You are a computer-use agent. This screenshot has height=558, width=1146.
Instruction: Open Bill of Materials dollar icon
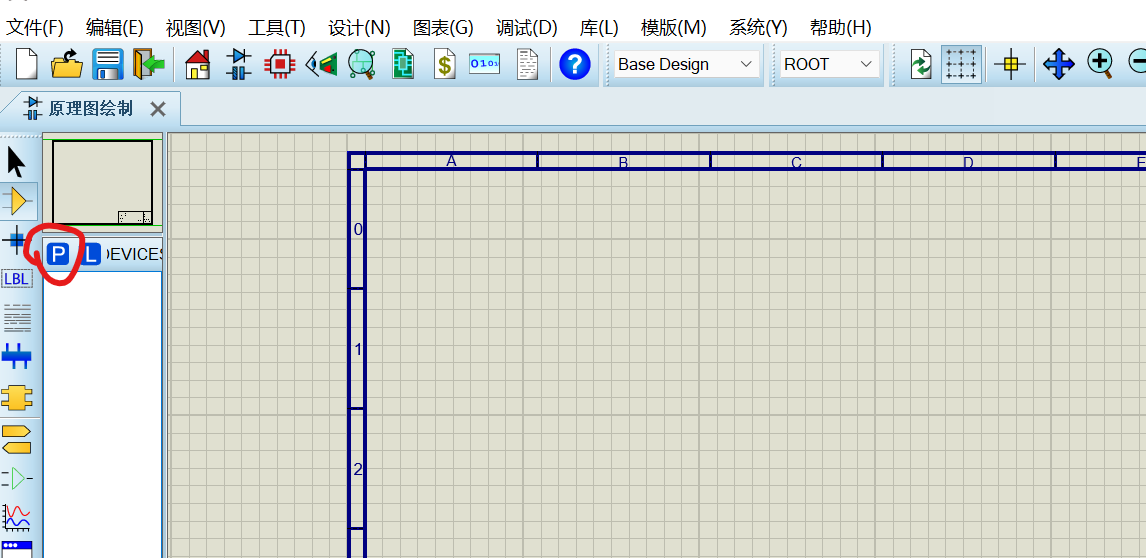[x=444, y=64]
